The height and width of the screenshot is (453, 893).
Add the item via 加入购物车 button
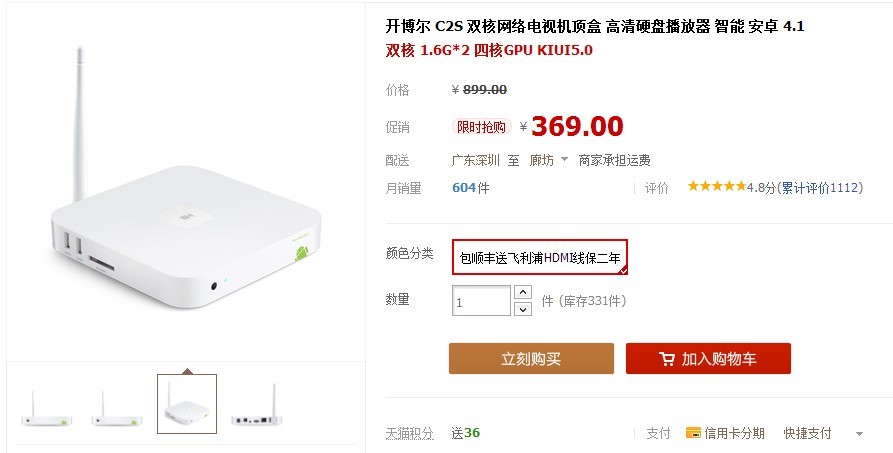click(x=708, y=358)
